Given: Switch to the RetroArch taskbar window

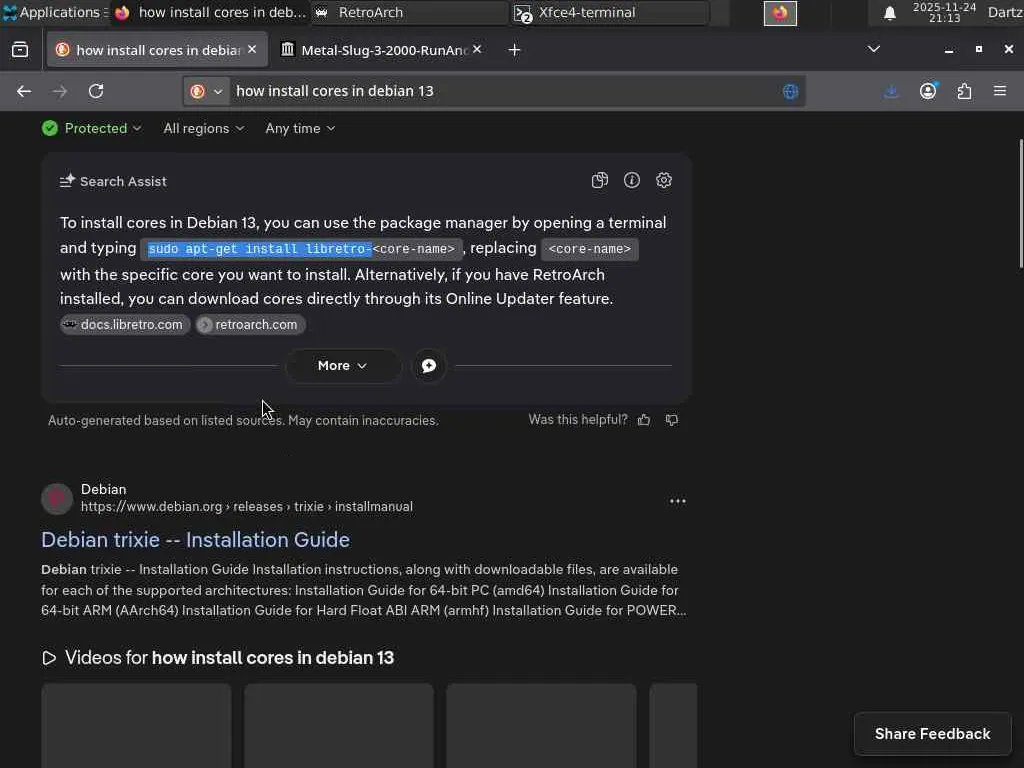Looking at the screenshot, I should tap(408, 12).
